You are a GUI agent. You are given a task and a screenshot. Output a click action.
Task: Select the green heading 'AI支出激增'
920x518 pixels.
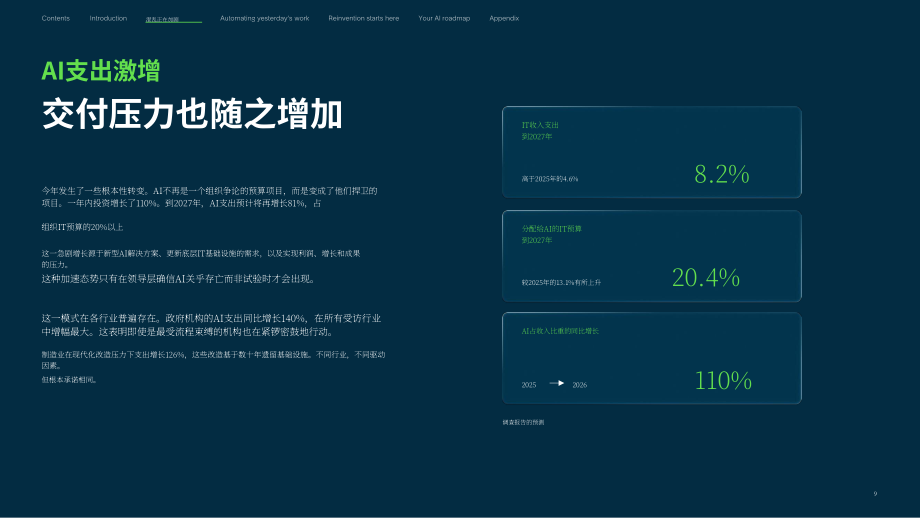pyautogui.click(x=101, y=70)
